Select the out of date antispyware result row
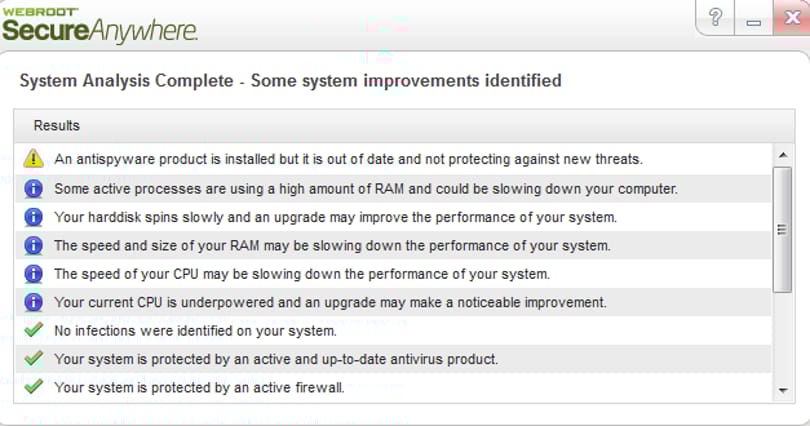 pyautogui.click(x=394, y=159)
